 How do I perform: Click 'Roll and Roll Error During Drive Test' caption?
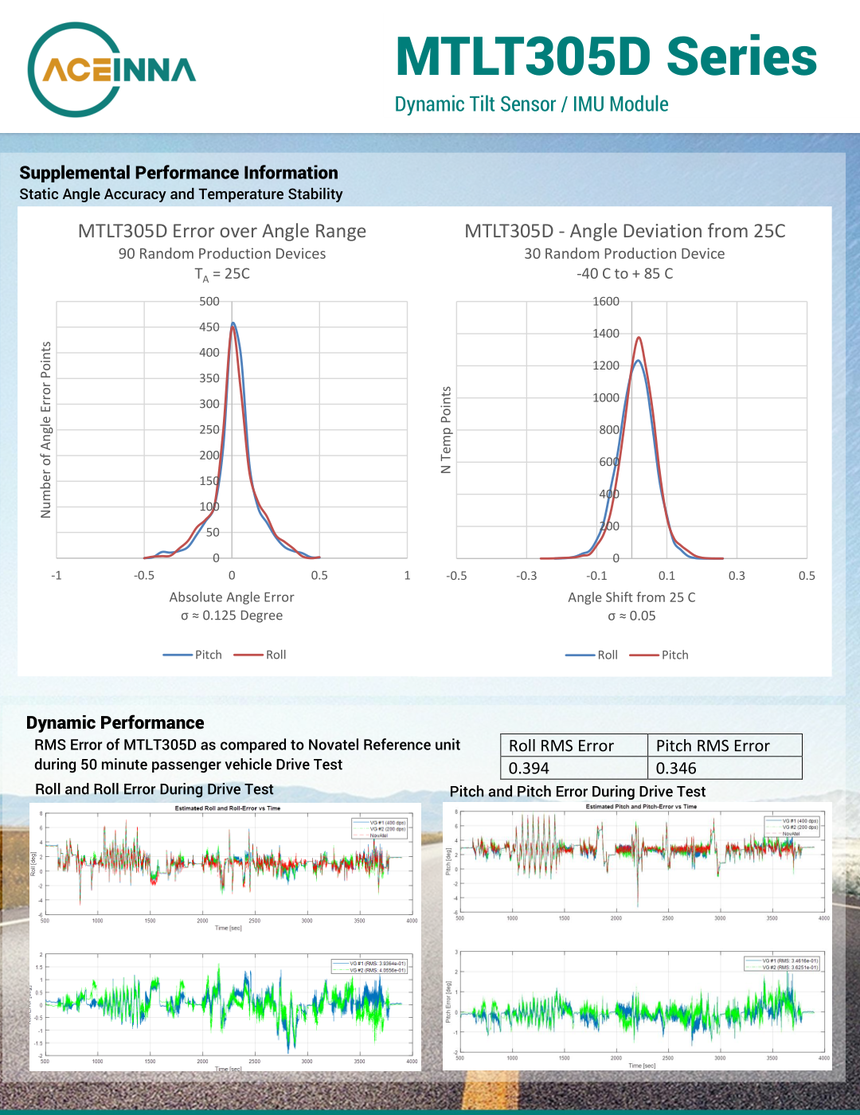coord(154,789)
